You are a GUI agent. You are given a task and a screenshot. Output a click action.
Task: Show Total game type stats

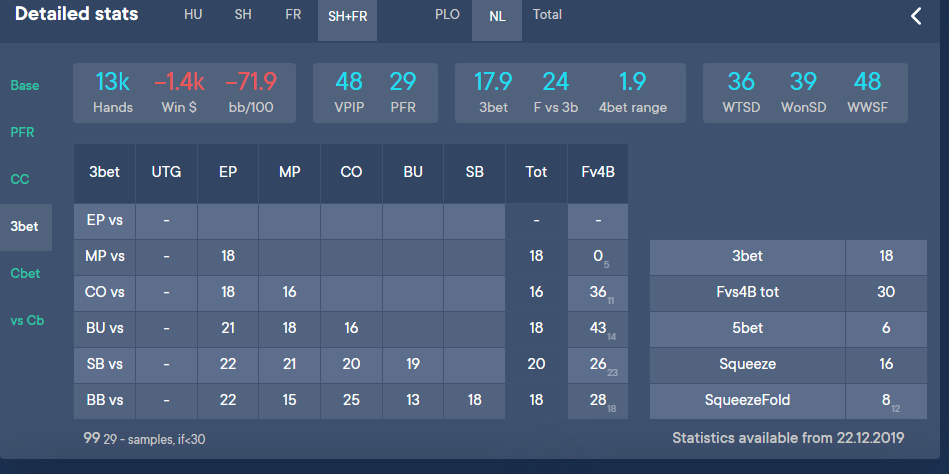point(547,15)
